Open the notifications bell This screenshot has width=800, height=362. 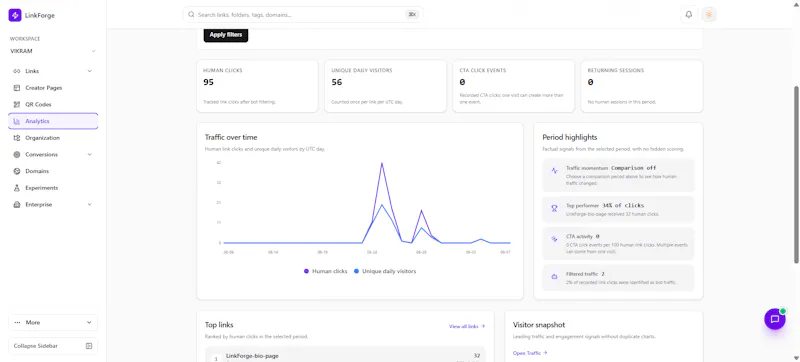(x=689, y=15)
